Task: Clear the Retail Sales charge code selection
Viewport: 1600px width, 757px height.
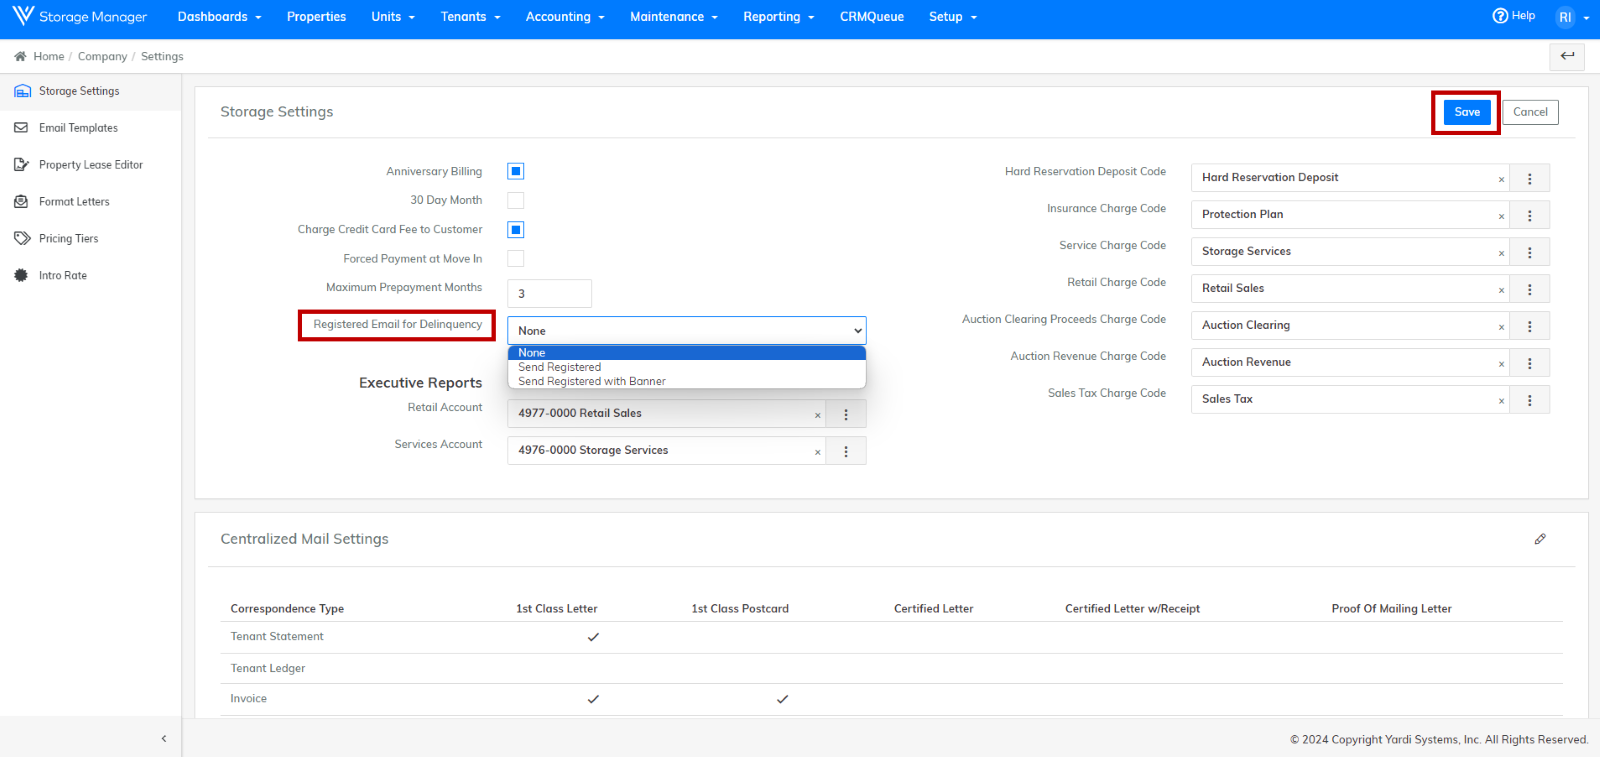Action: click(x=1501, y=291)
